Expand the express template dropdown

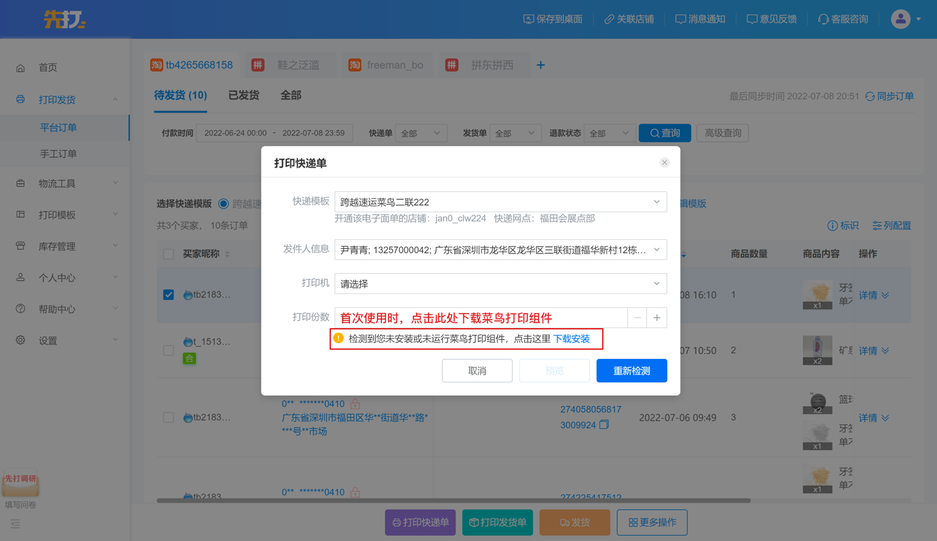(656, 202)
